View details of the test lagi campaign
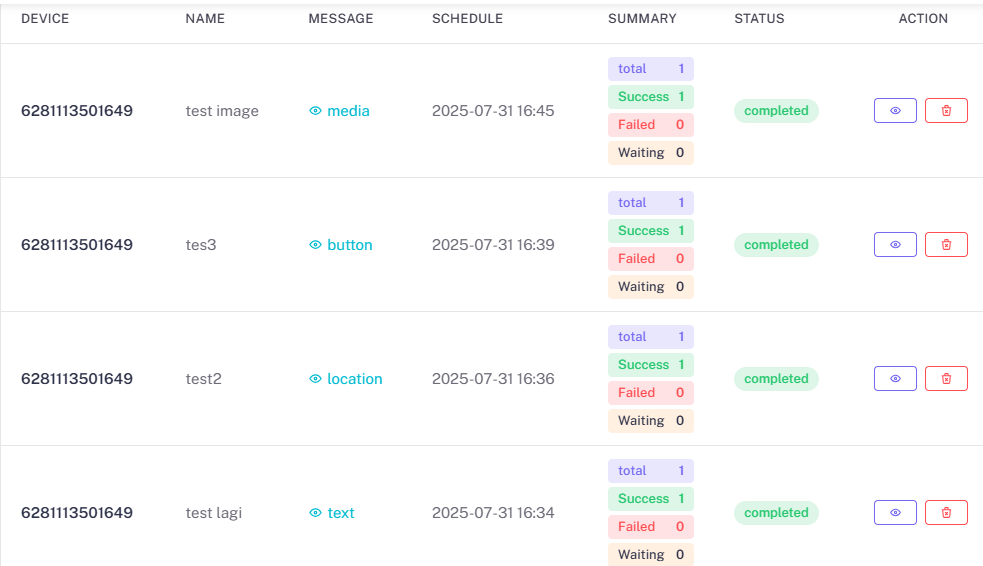Image resolution: width=983 pixels, height=566 pixels. pos(895,513)
